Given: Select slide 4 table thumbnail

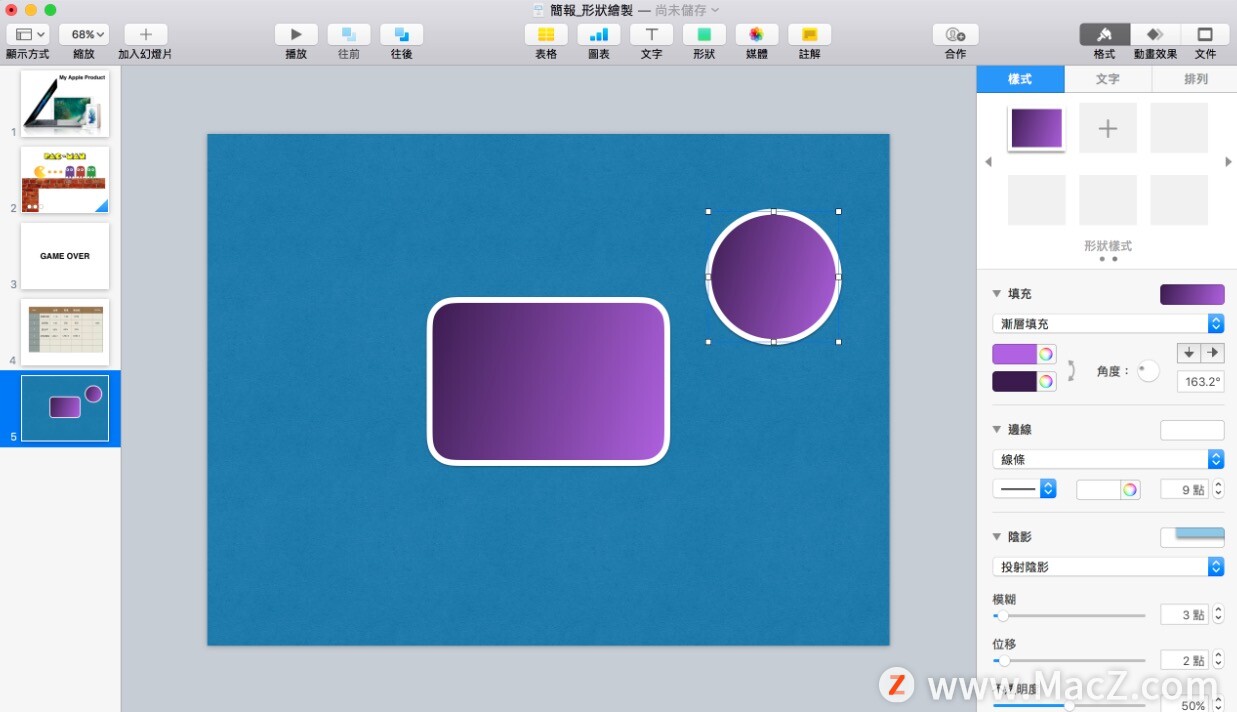Looking at the screenshot, I should (65, 332).
